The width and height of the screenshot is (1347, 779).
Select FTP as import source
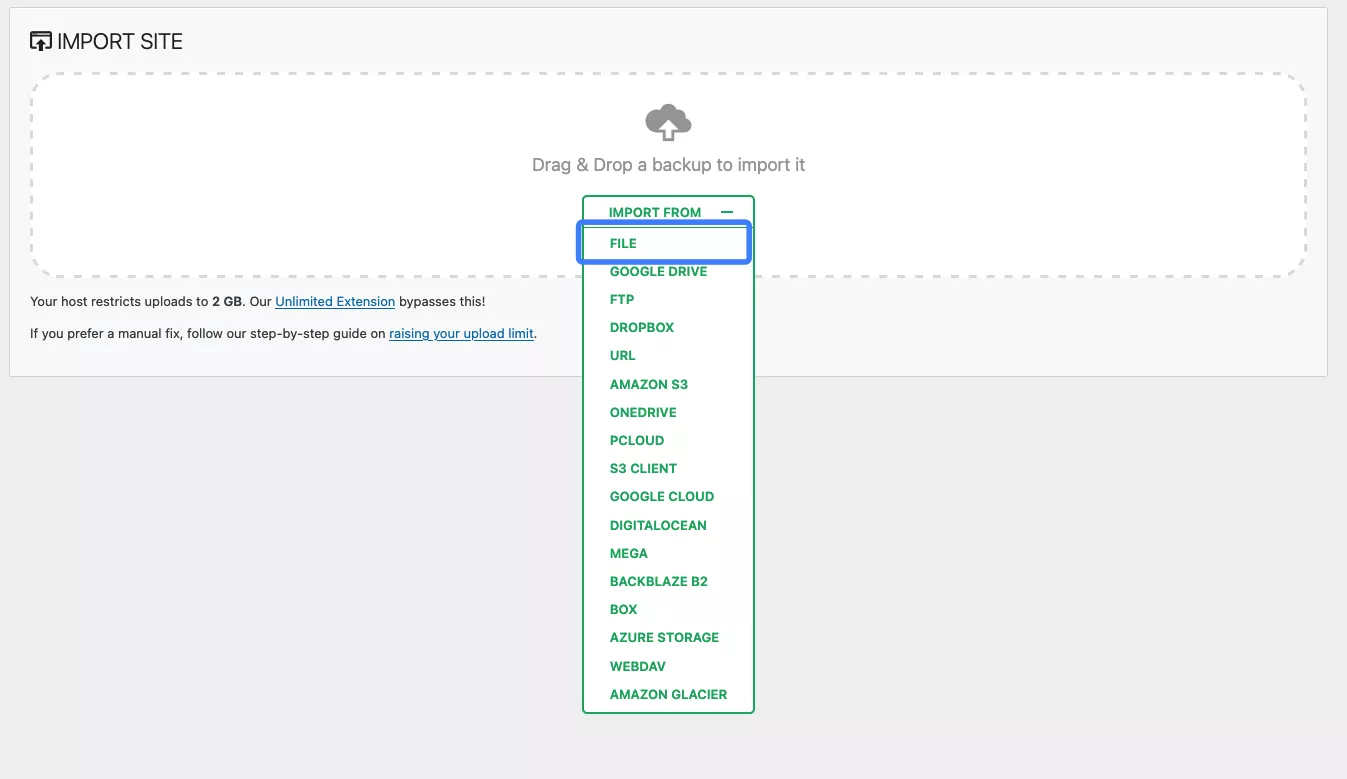(x=621, y=299)
